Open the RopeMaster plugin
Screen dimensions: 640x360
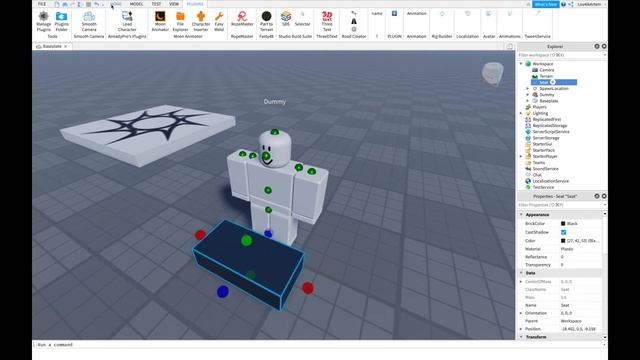(242, 19)
